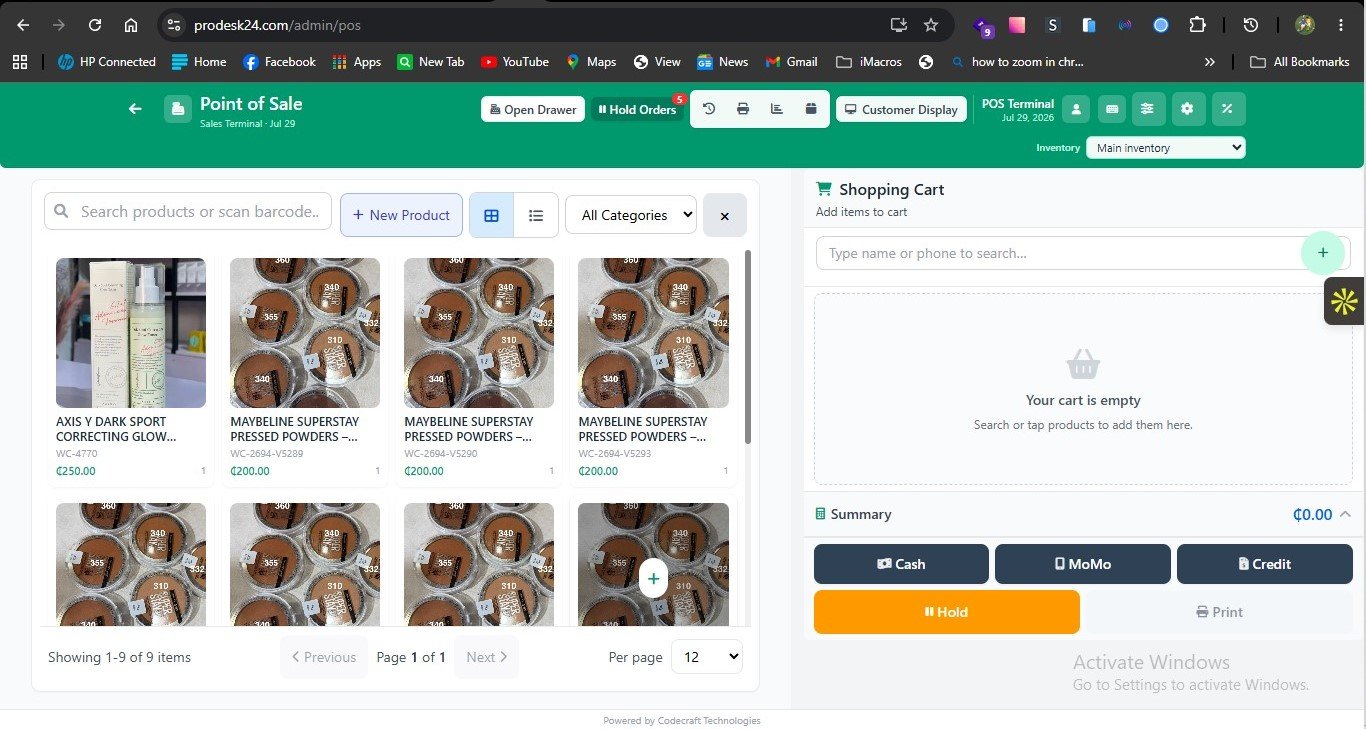Click the Point of Sale document icon
The image size is (1366, 729).
tap(178, 109)
